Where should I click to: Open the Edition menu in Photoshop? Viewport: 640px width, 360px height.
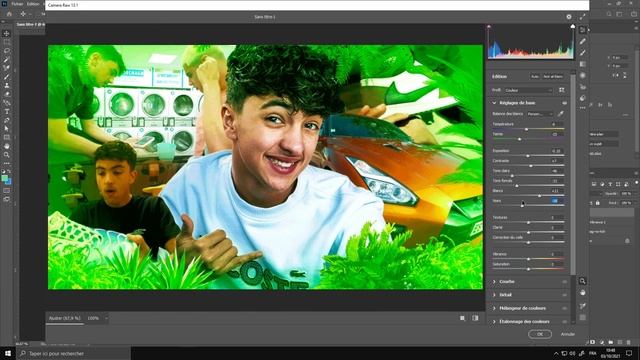tap(33, 4)
